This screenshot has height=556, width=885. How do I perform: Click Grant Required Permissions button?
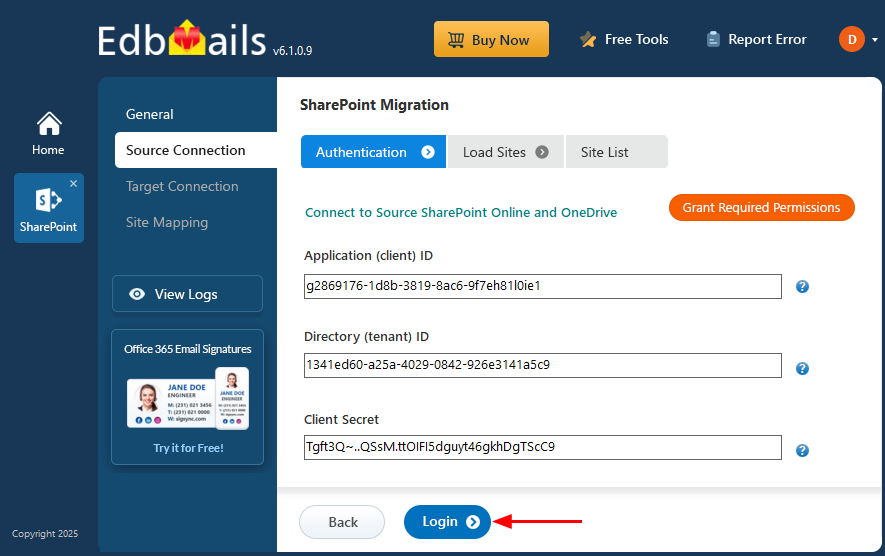pos(761,208)
